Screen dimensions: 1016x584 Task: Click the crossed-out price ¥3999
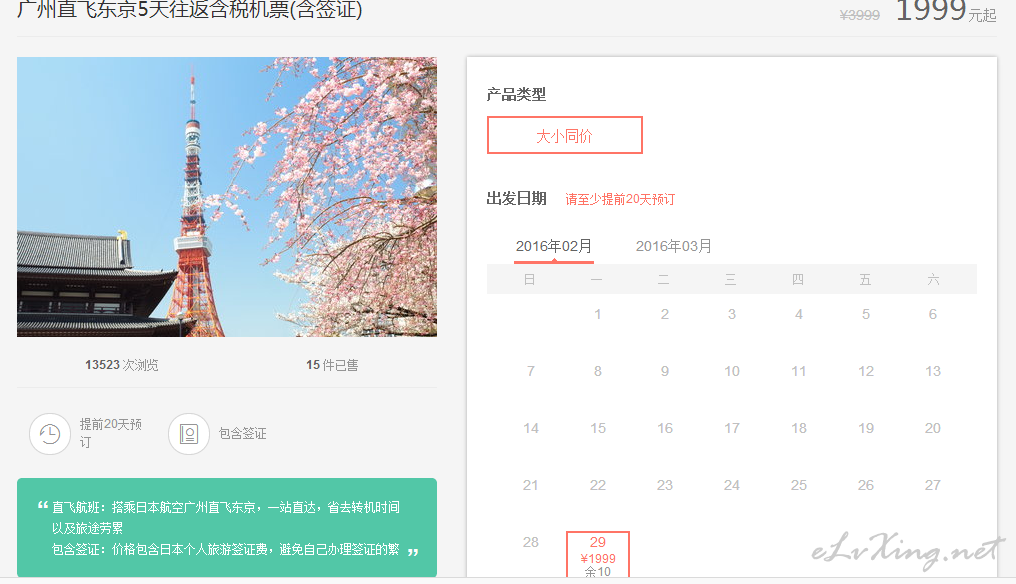click(859, 15)
